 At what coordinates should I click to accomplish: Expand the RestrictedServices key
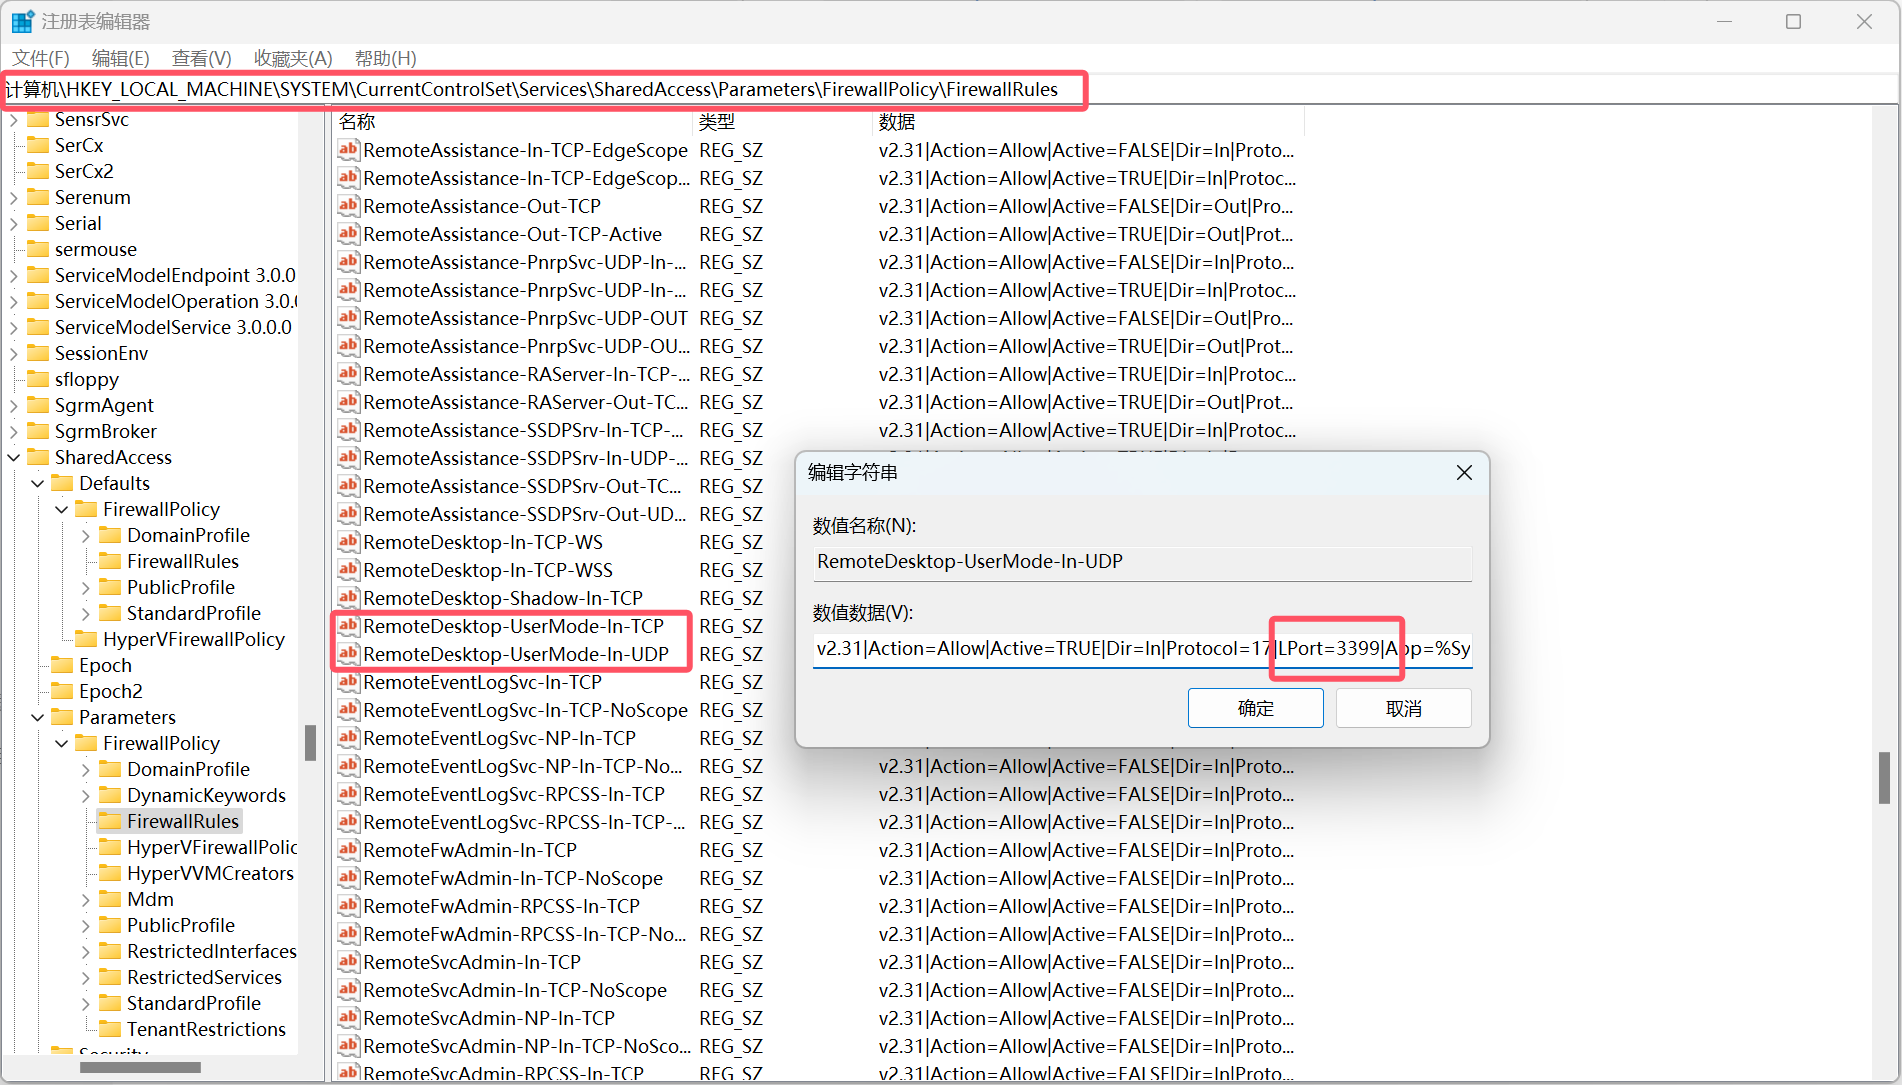86,977
